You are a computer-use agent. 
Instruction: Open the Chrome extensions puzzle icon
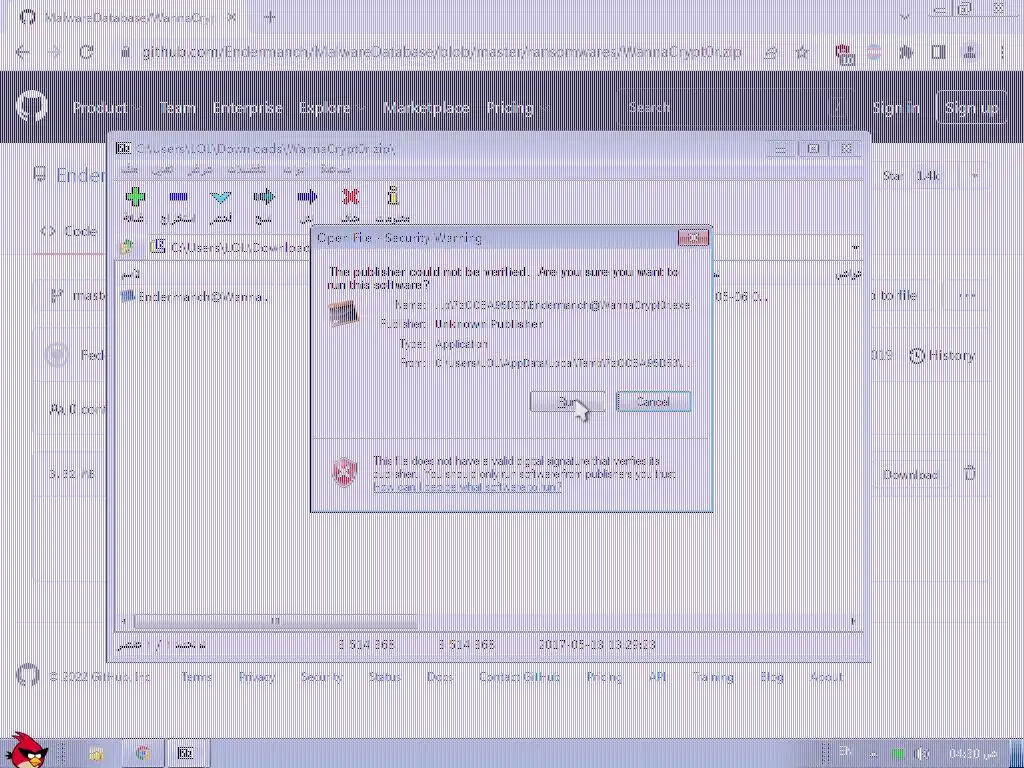click(x=906, y=52)
